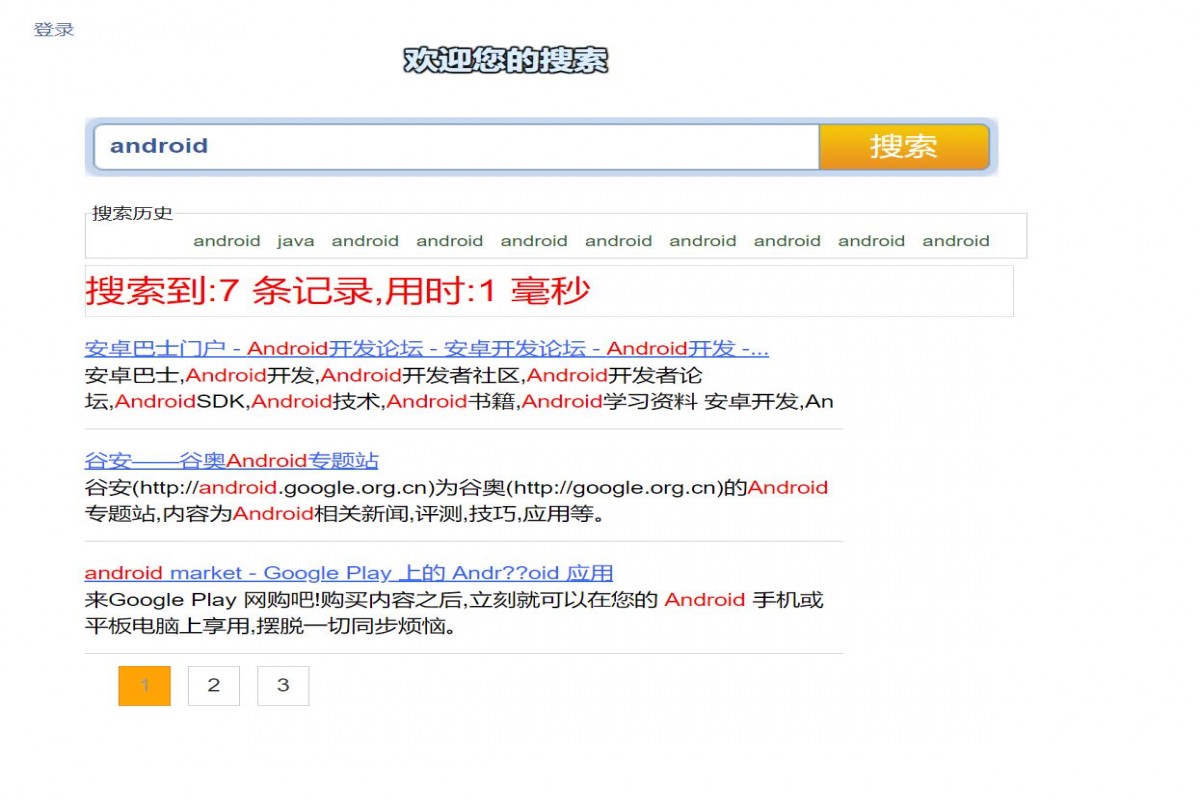Click the 搜索 search button

coord(903,146)
